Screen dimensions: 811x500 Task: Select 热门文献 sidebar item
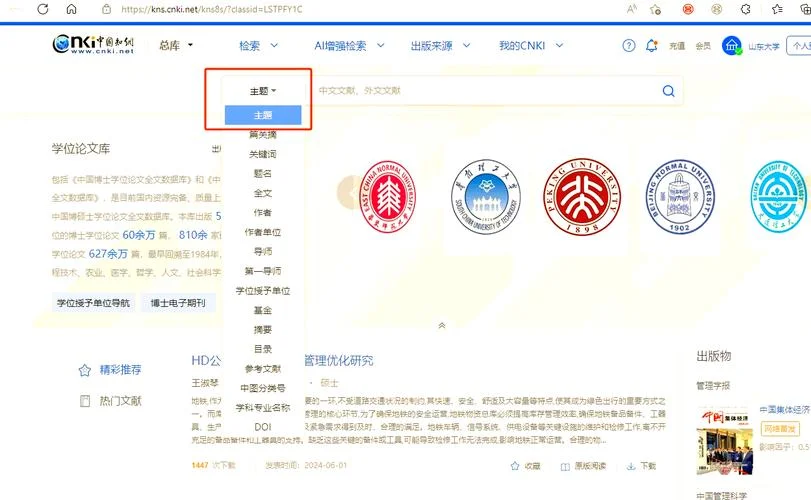pyautogui.click(x=120, y=401)
